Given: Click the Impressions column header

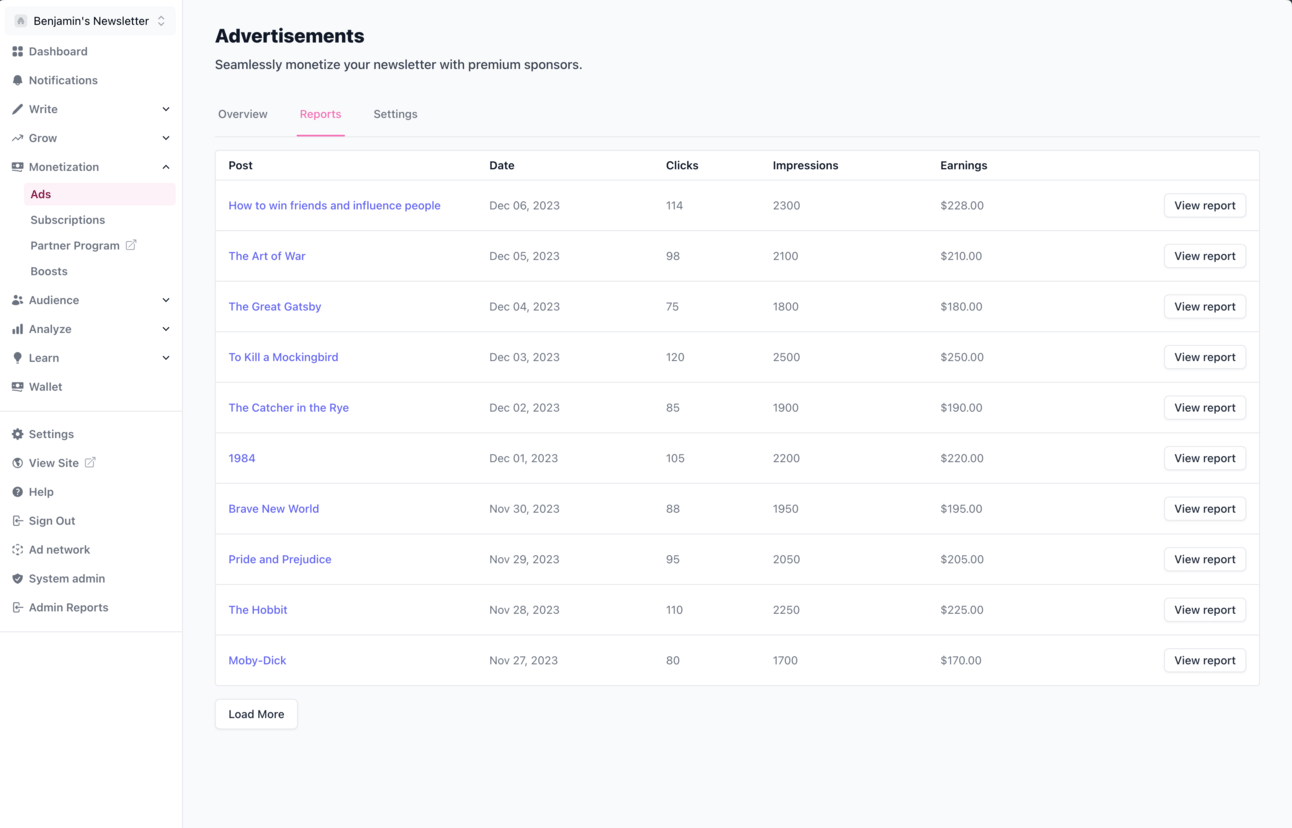Looking at the screenshot, I should [805, 165].
